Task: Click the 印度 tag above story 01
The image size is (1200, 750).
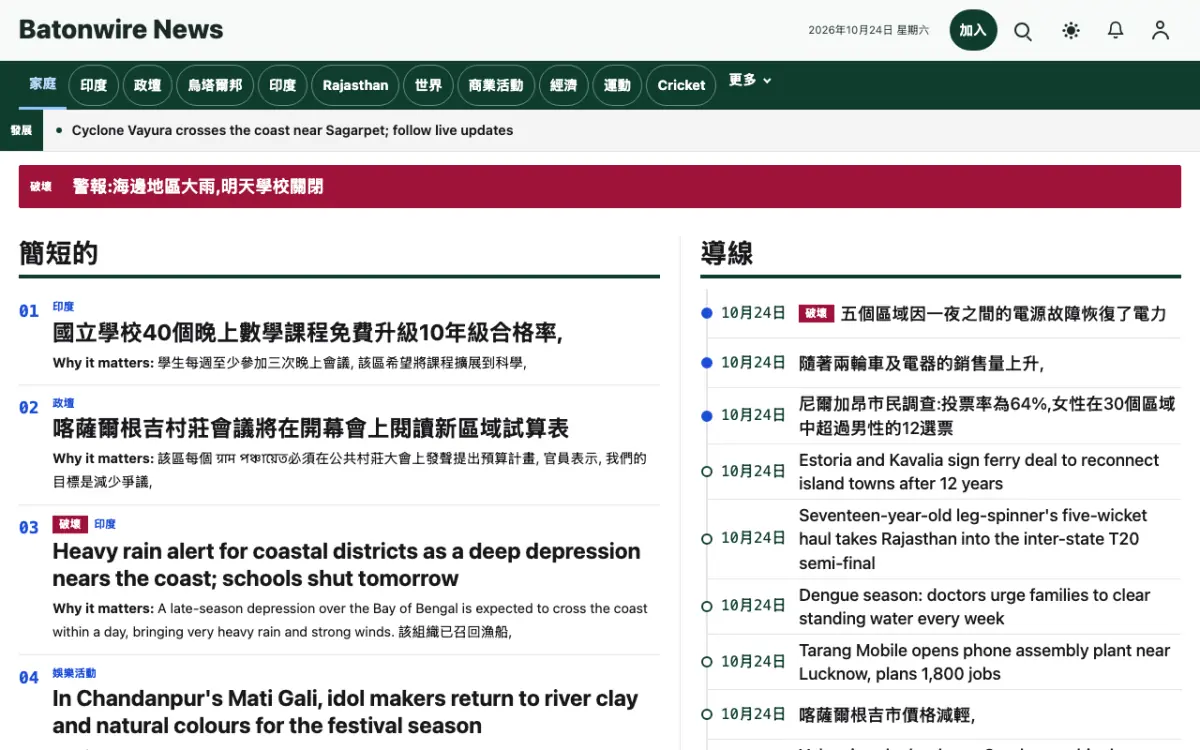Action: 64,307
